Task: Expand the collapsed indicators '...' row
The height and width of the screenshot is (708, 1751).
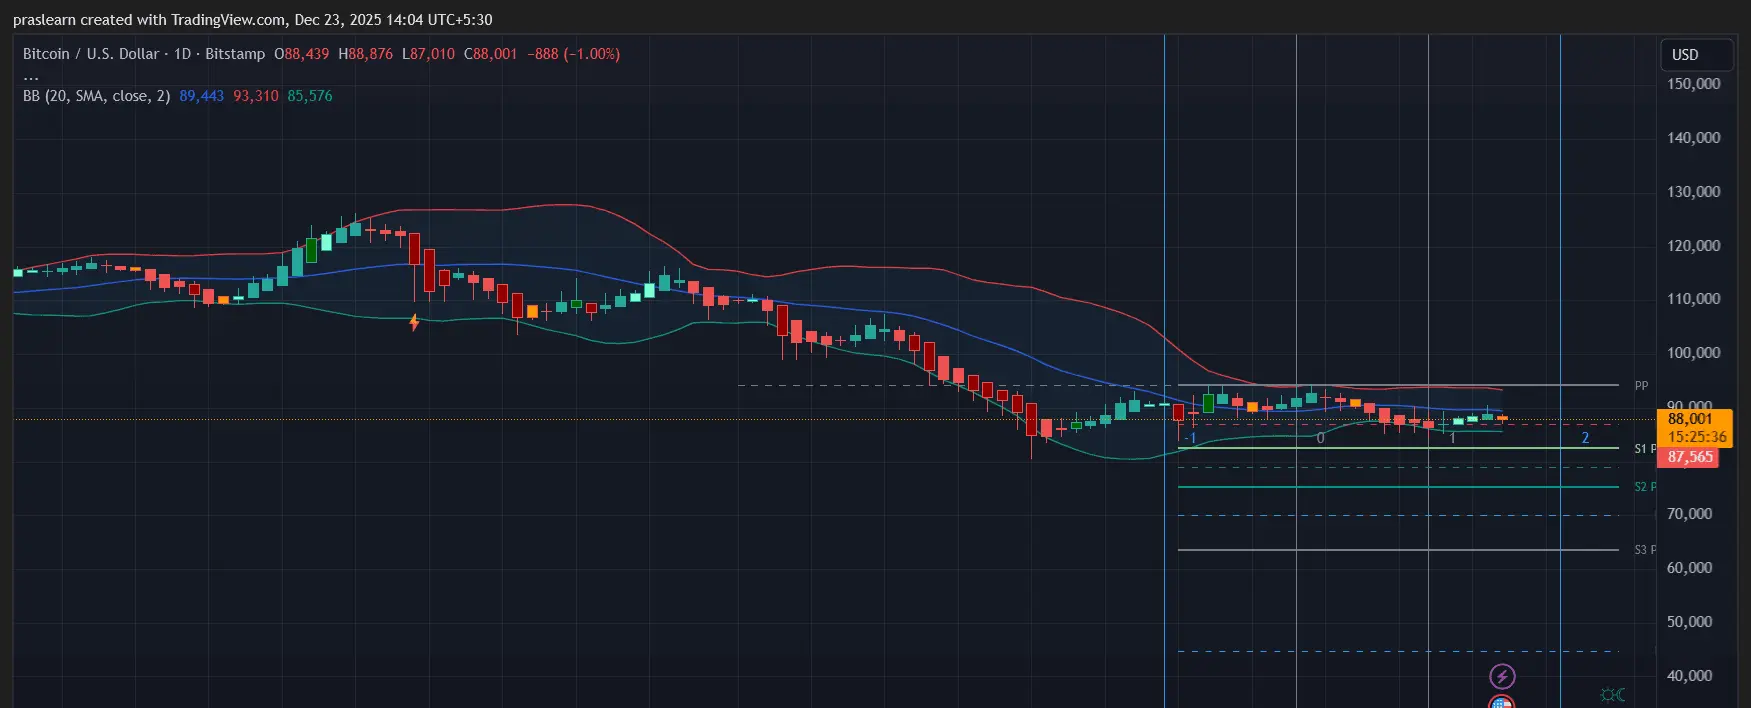Action: coord(31,76)
